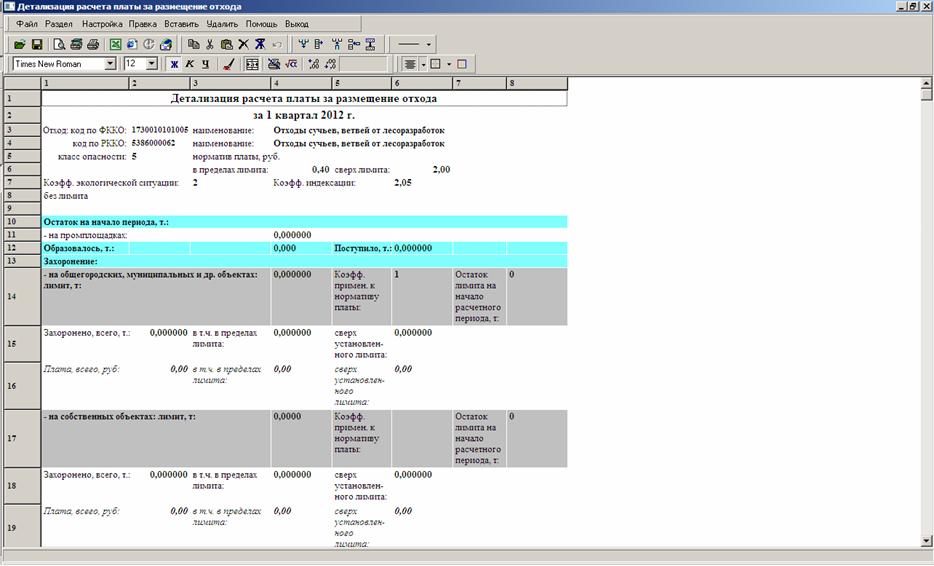Click the Помощь menu item
Screen dimensions: 934x566
tap(261, 23)
